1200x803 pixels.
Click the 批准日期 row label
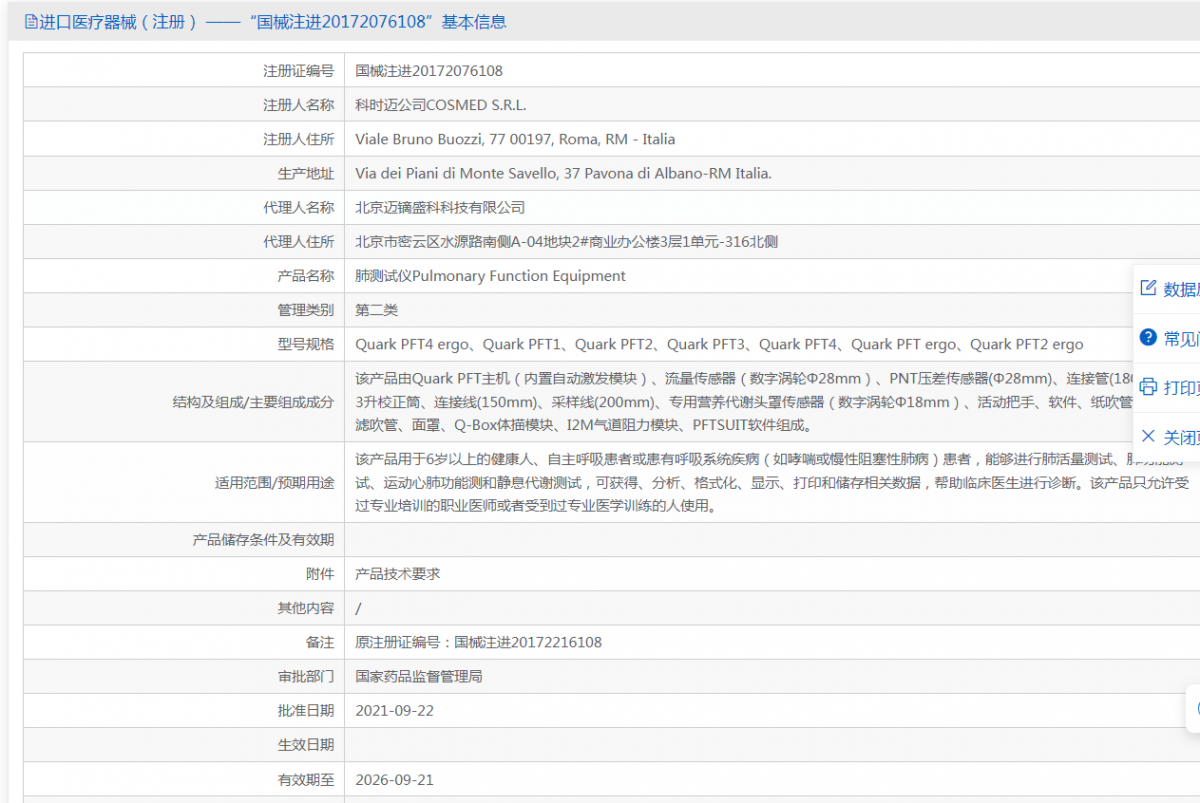tap(306, 711)
